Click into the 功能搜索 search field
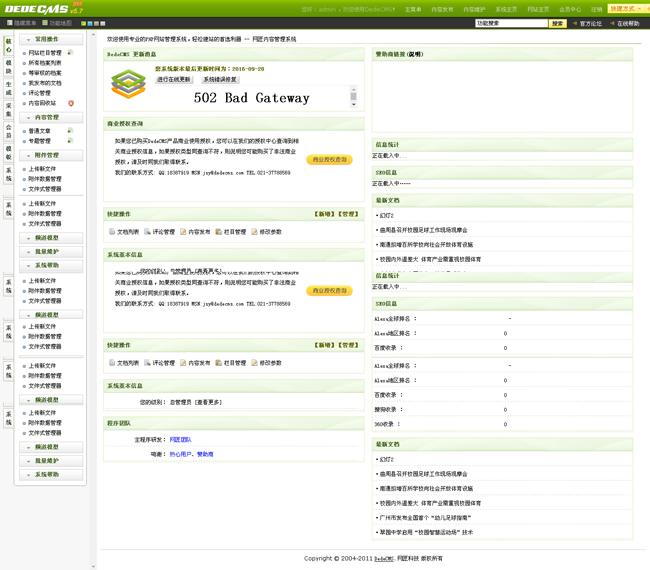 (510, 23)
